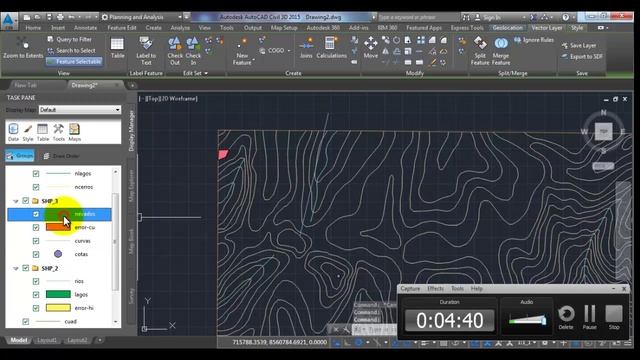Click Check In feature icon
Image resolution: width=640 pixels, height=360 pixels.
pos(193,51)
